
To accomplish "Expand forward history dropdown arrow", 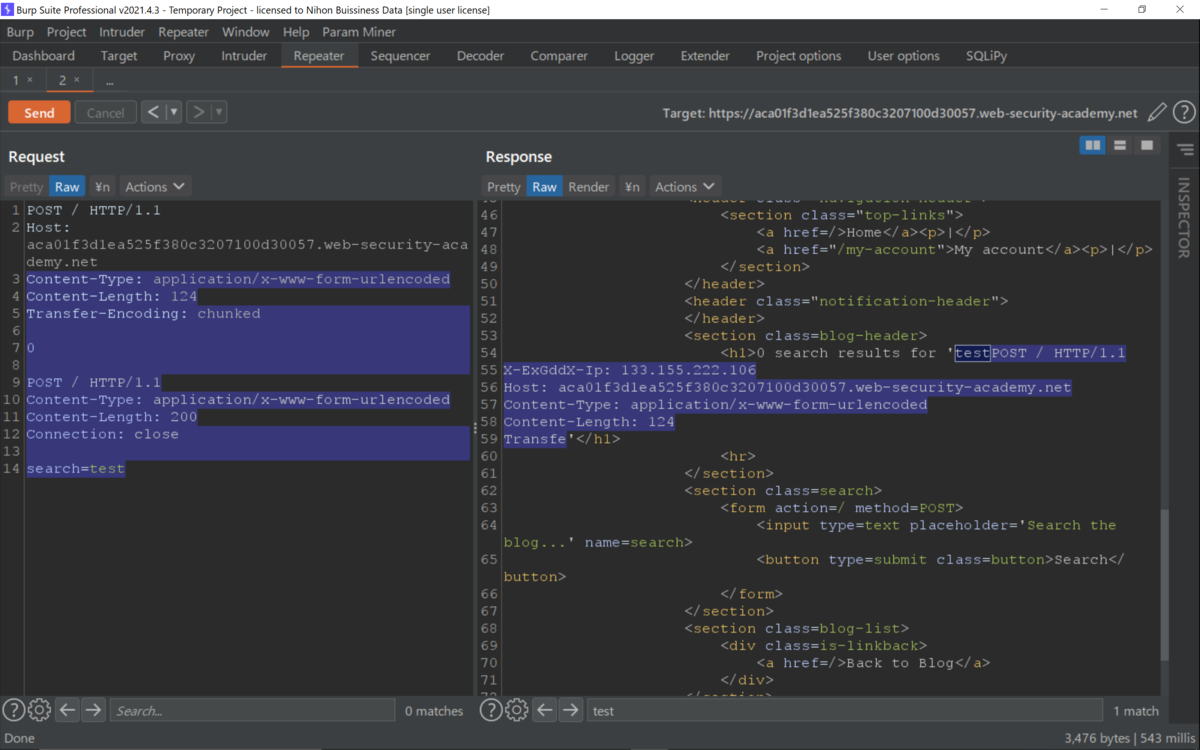I will tap(219, 112).
